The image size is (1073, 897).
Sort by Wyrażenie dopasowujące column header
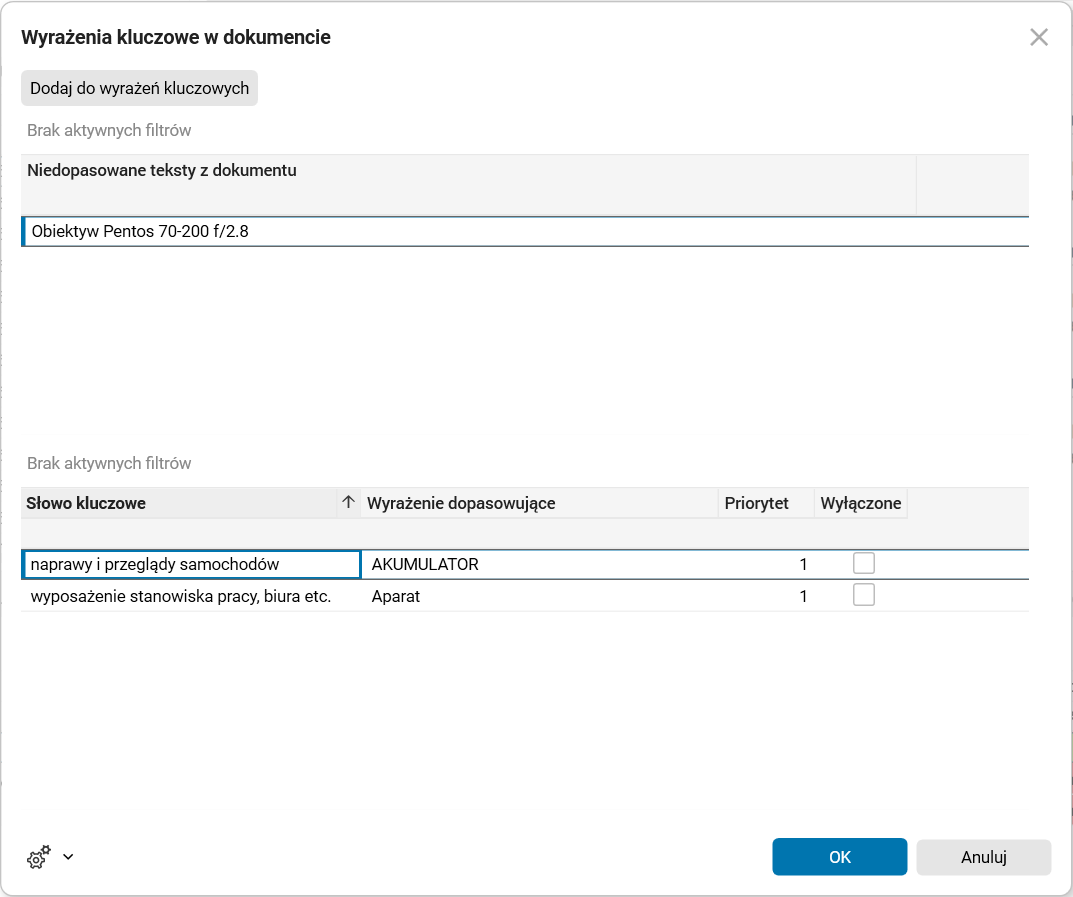coord(461,503)
